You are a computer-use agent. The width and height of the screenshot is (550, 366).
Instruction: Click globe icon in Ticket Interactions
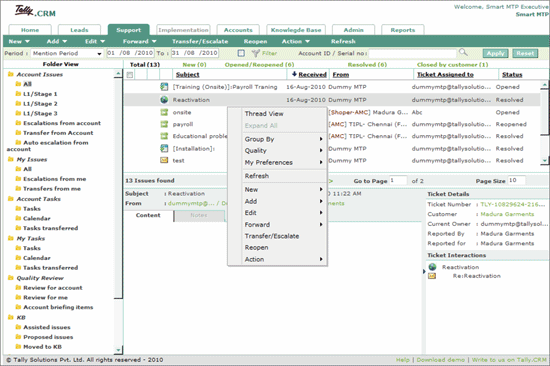[432, 267]
